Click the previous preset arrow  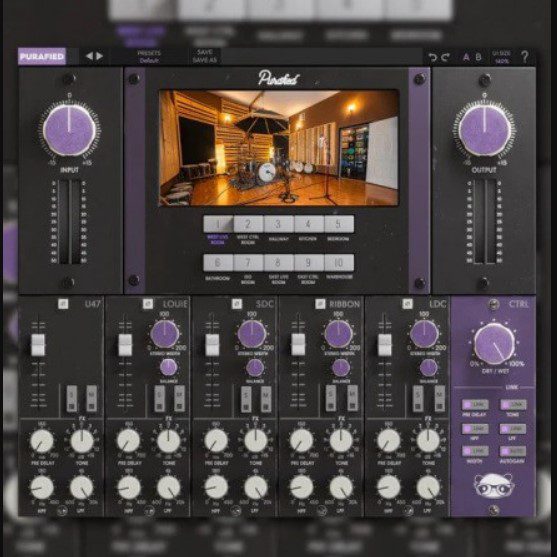[x=90, y=56]
